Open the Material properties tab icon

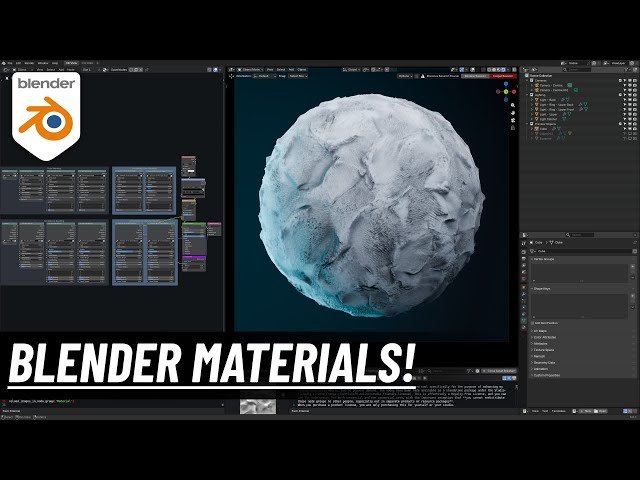tap(523, 327)
